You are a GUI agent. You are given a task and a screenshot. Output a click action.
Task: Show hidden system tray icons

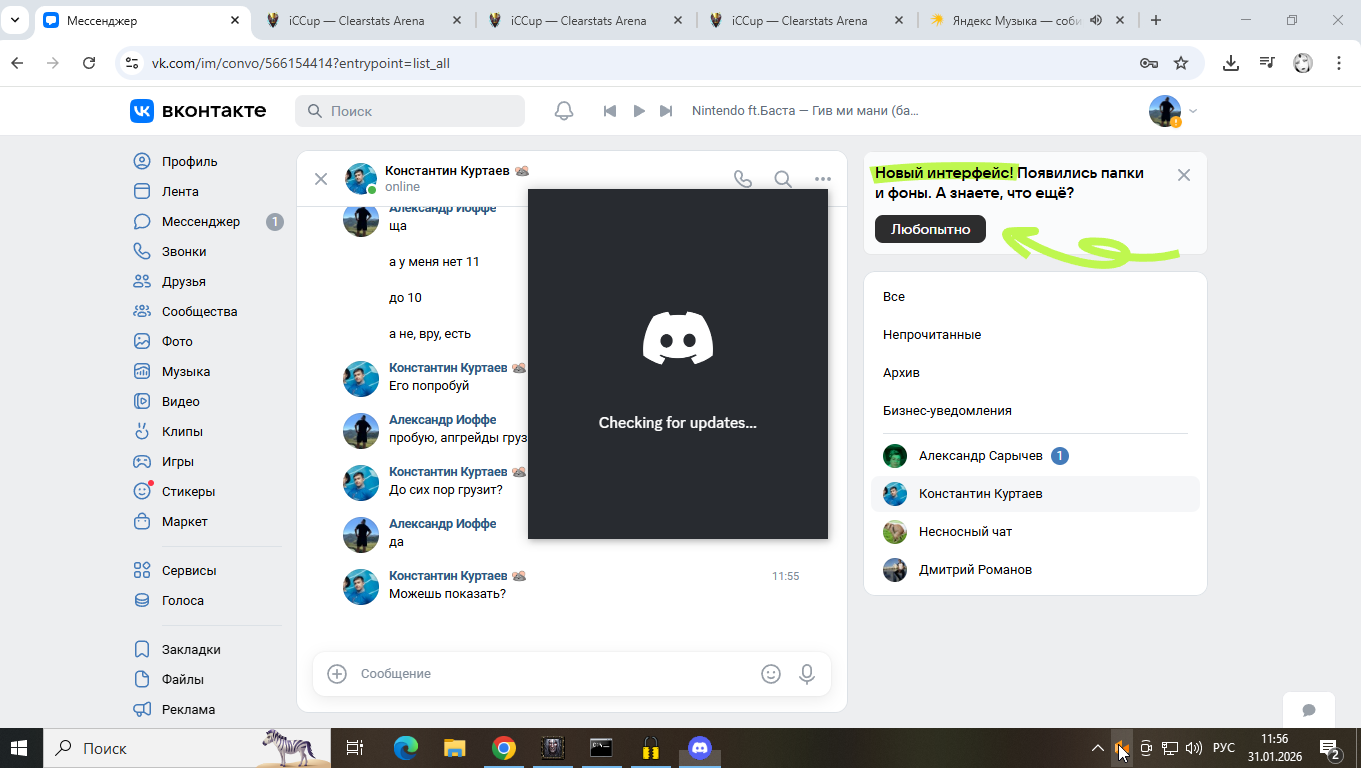1098,748
